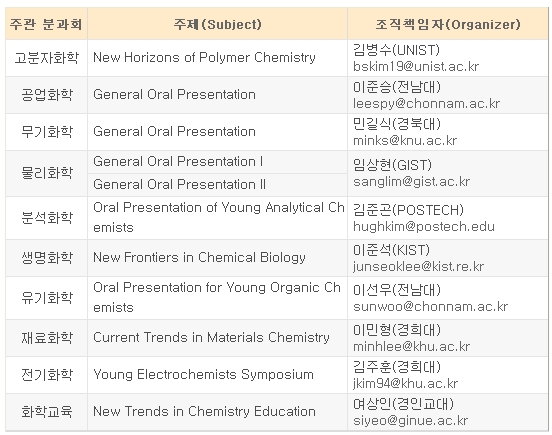The height and width of the screenshot is (435, 552).
Task: Click email hughkim@postech.edu
Action: [x=424, y=226]
